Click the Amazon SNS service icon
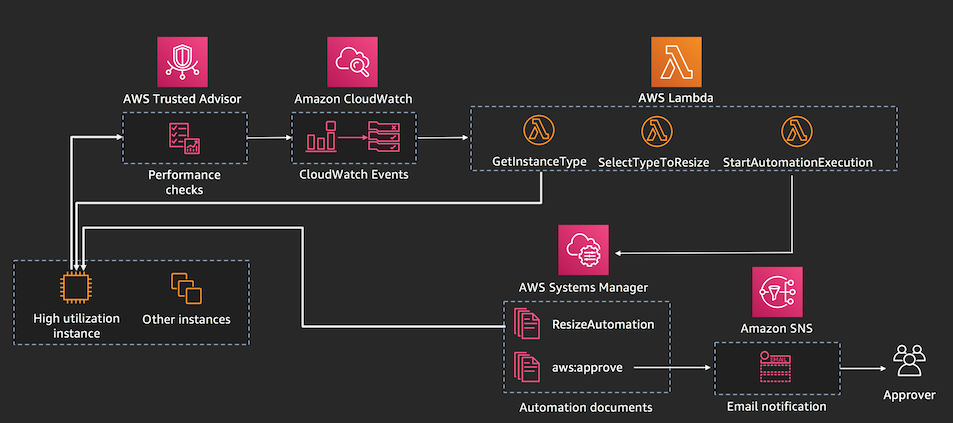This screenshot has width=953, height=423. click(x=777, y=292)
